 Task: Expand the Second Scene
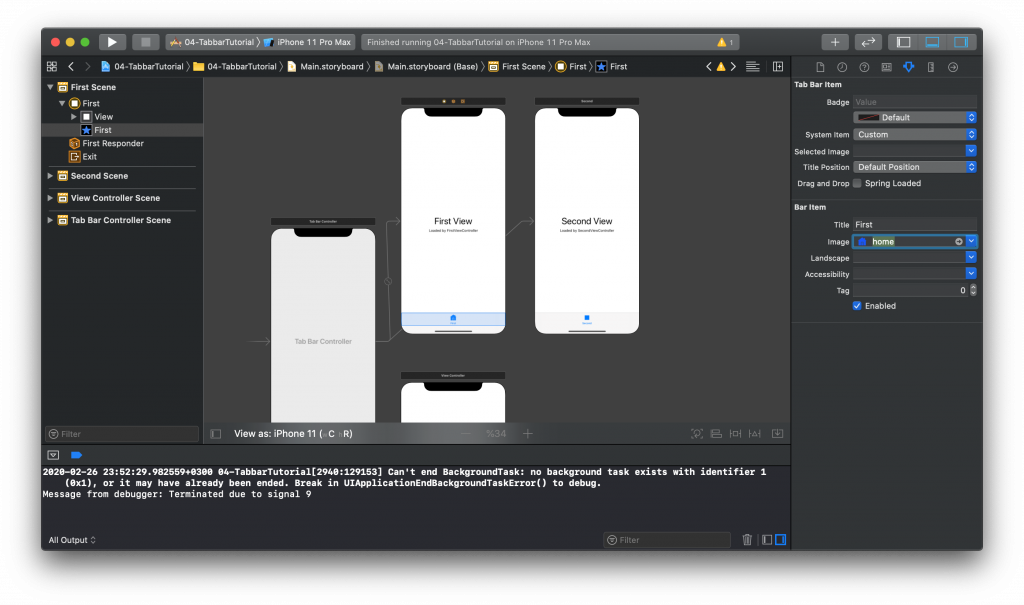[x=50, y=176]
